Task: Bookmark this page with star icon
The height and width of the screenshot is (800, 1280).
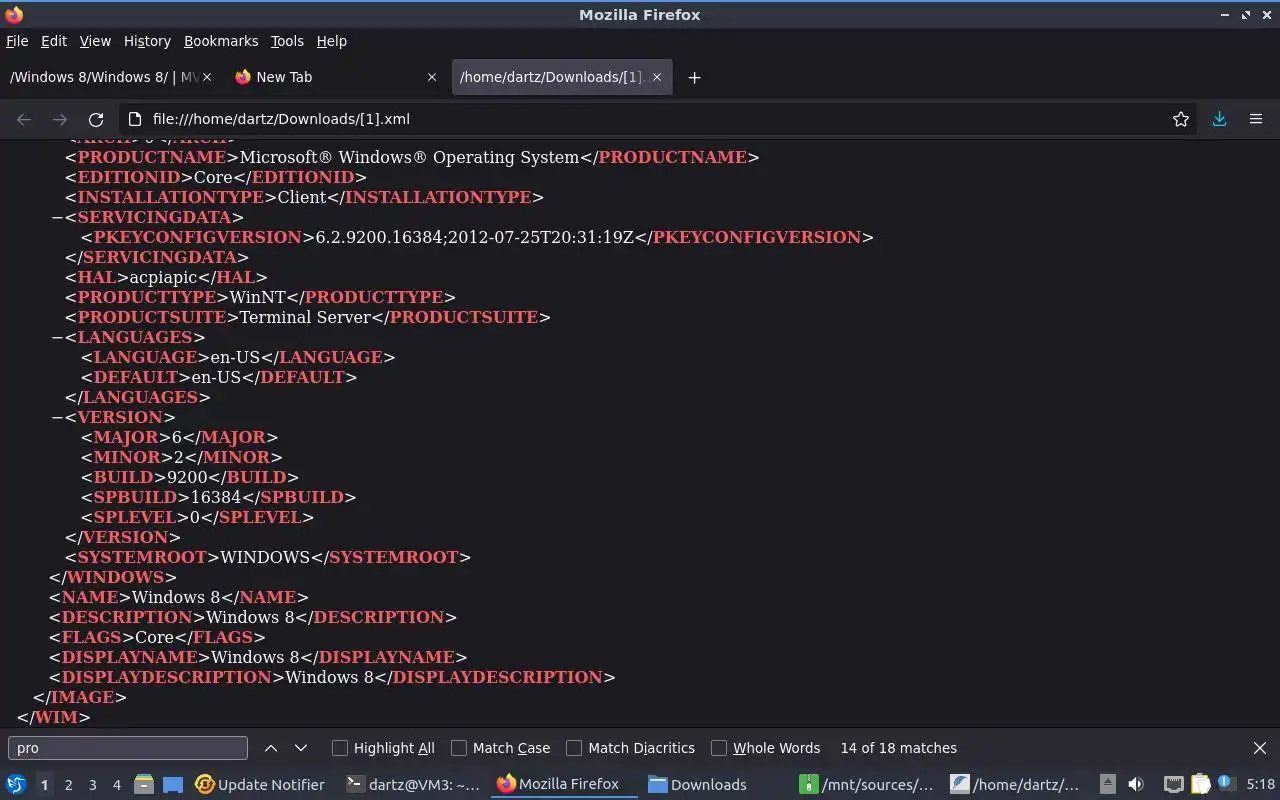Action: [1181, 119]
